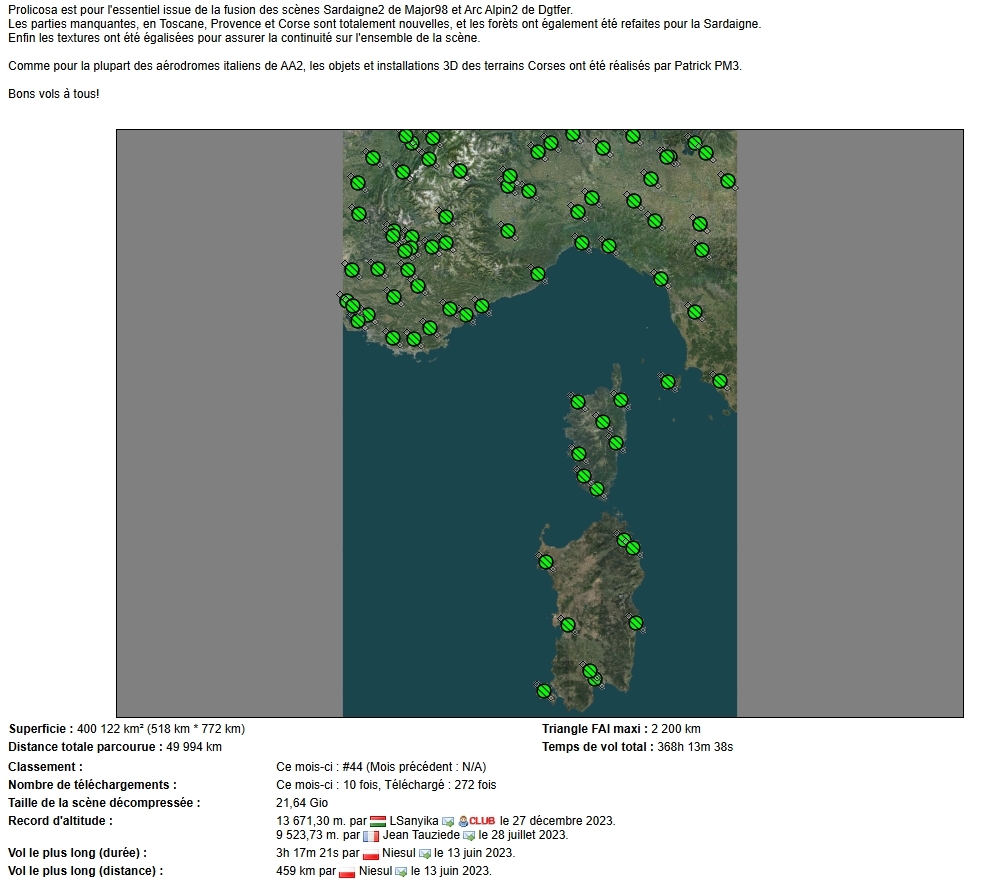Click the '9 523,73 m.' altitude value
The image size is (986, 882).
307,835
